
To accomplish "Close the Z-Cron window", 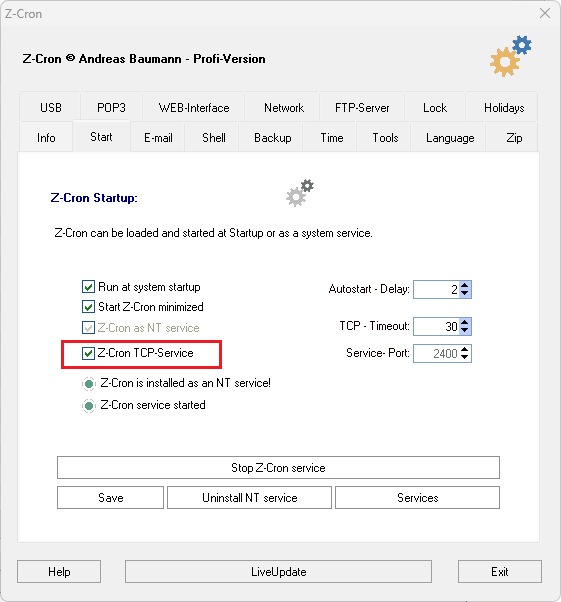I will pyautogui.click(x=545, y=13).
